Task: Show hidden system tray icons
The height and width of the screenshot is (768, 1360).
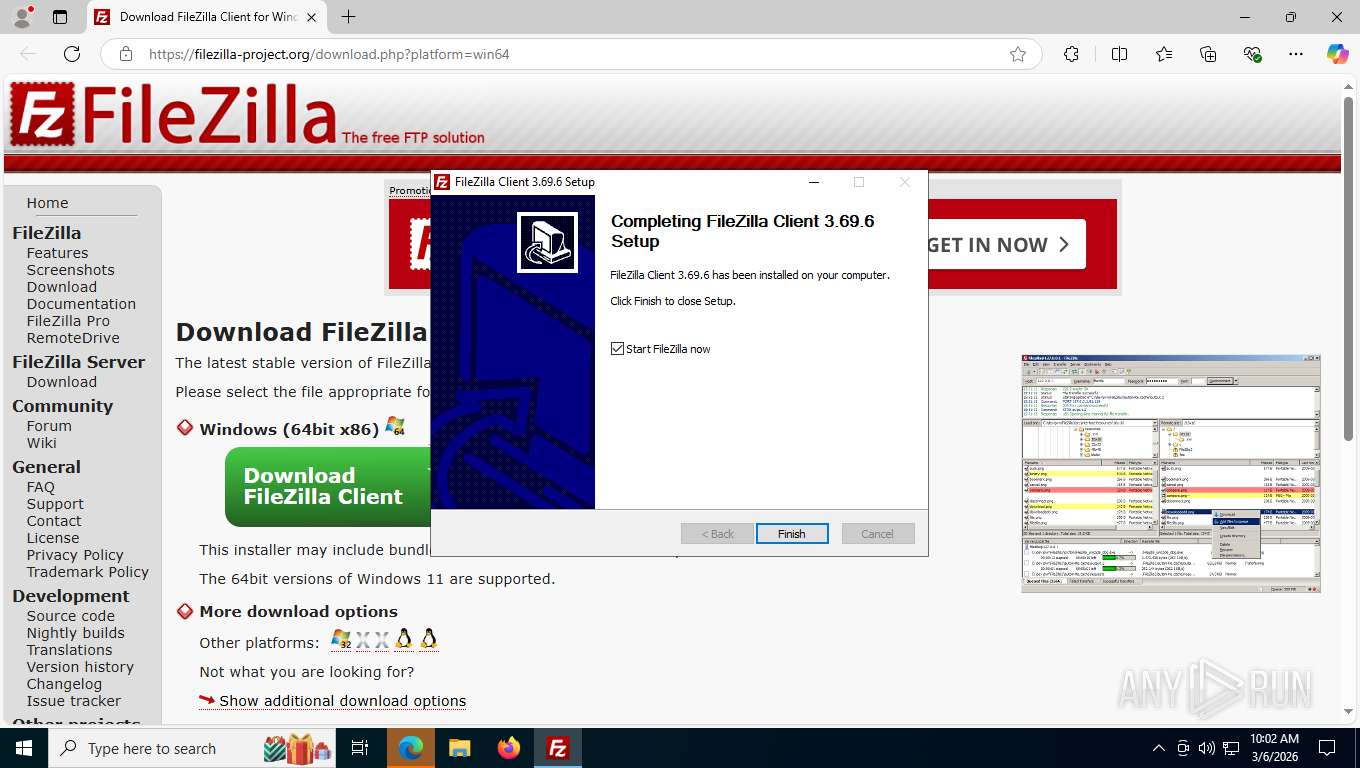Action: click(x=1159, y=748)
